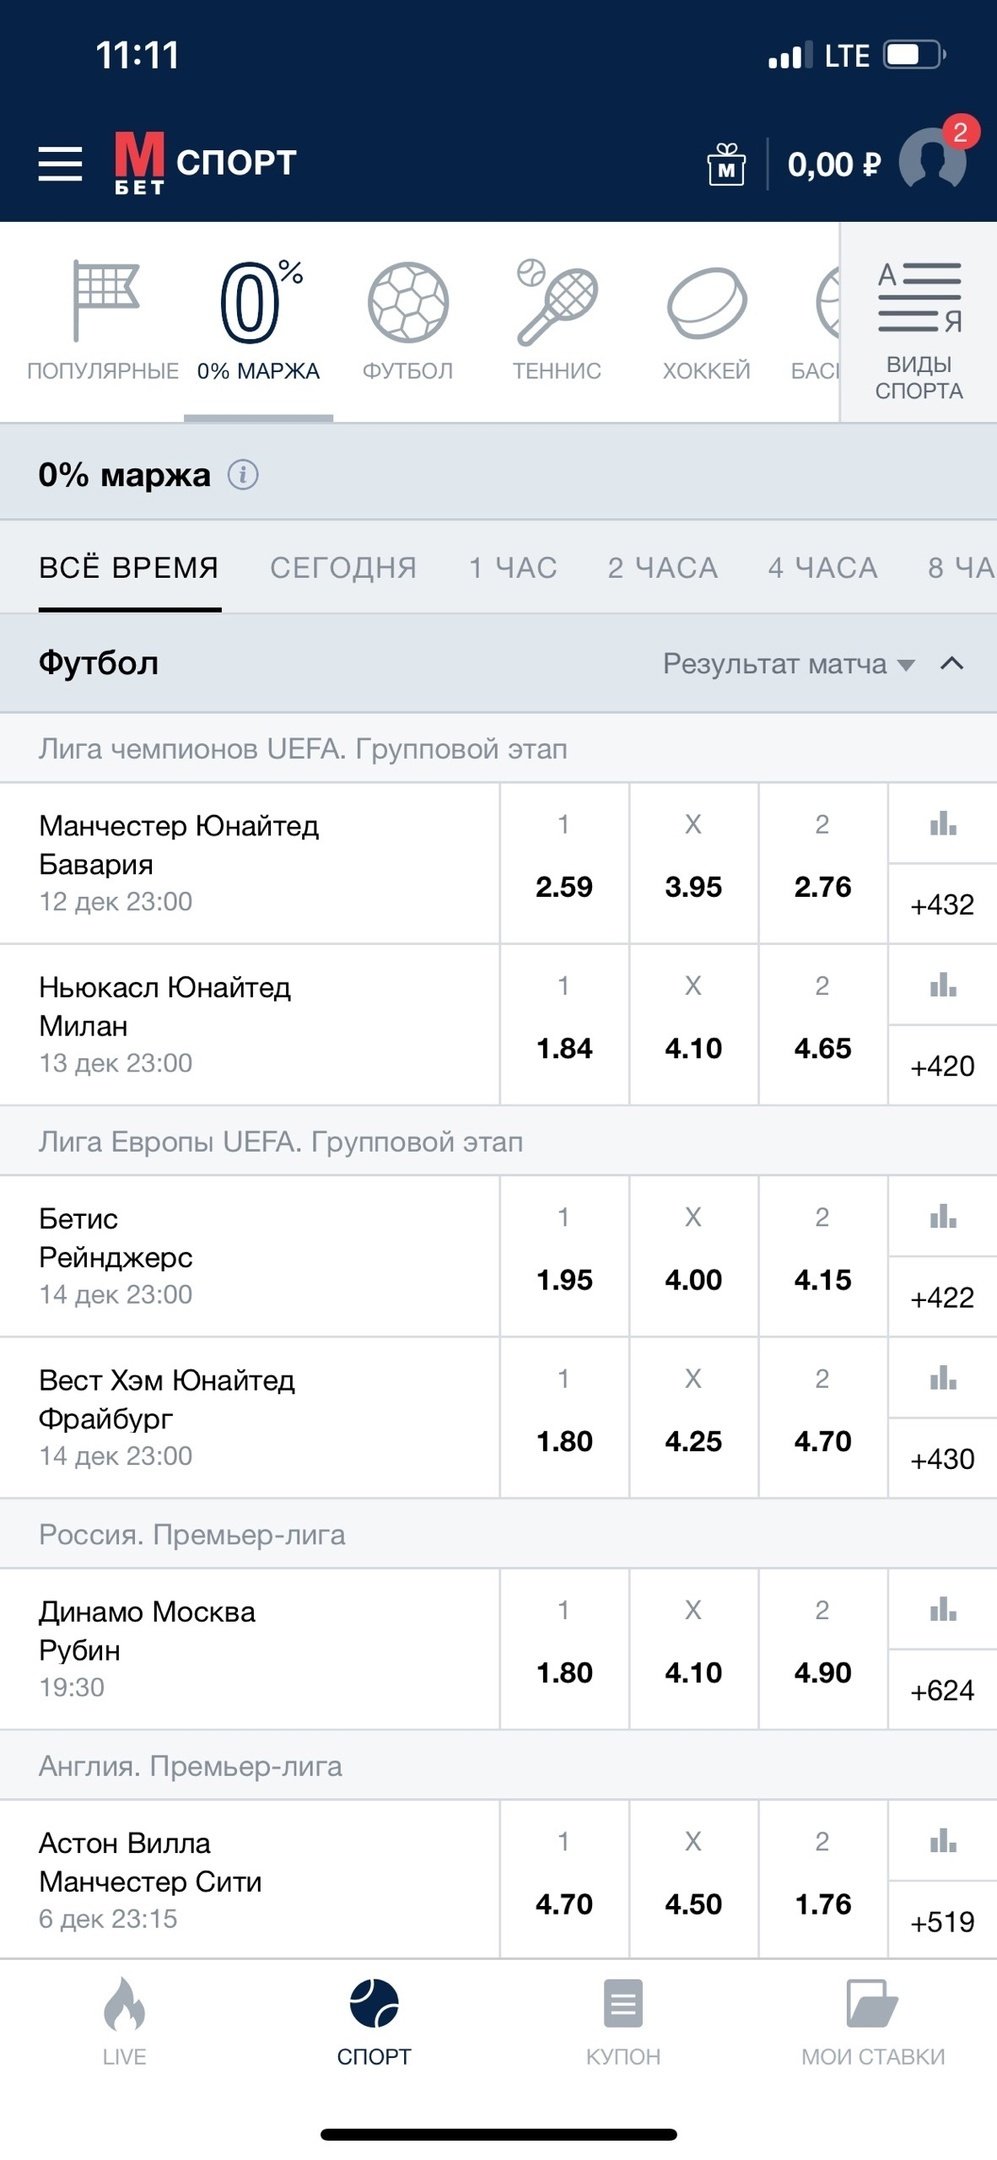This screenshot has width=997, height=2160.
Task: Open the Match Result market dropdown
Action: (788, 664)
